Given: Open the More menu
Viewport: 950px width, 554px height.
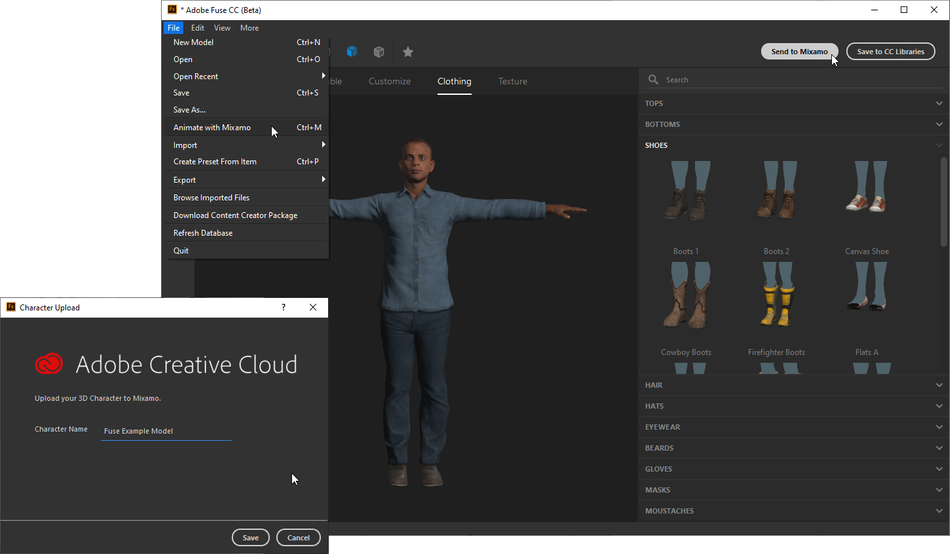Looking at the screenshot, I should (x=249, y=28).
